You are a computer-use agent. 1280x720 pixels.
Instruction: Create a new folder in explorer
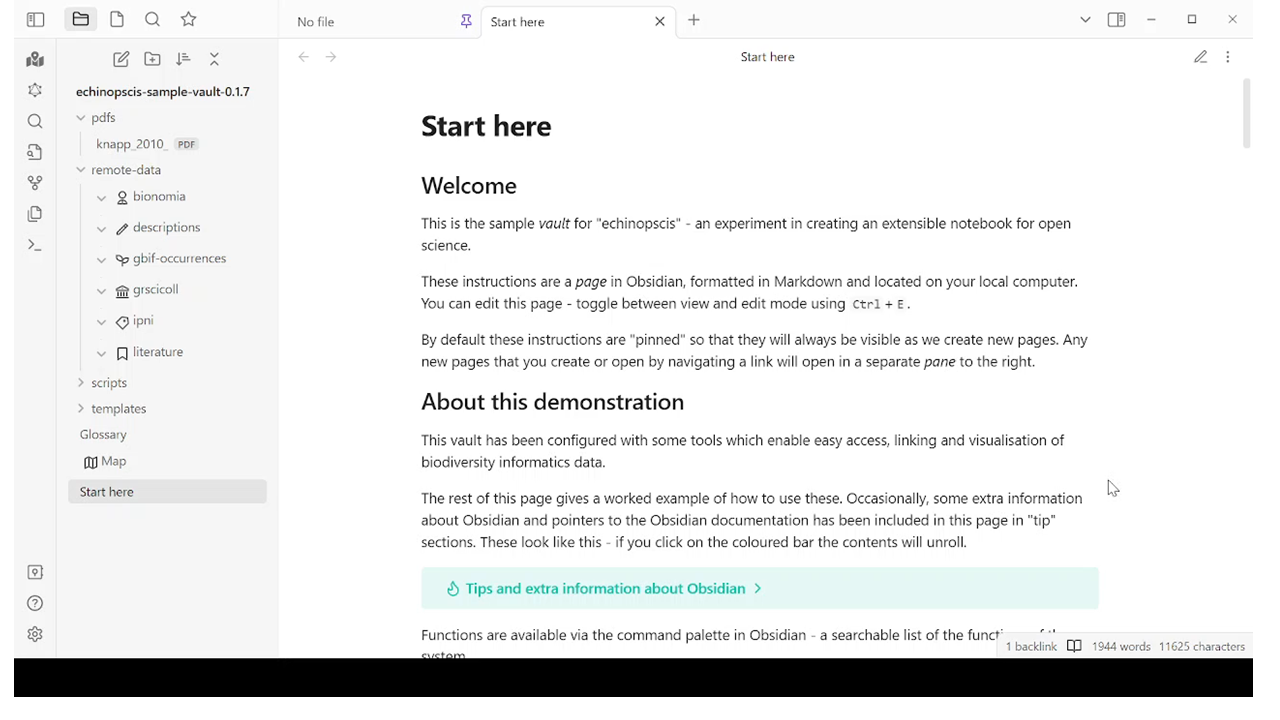point(152,60)
